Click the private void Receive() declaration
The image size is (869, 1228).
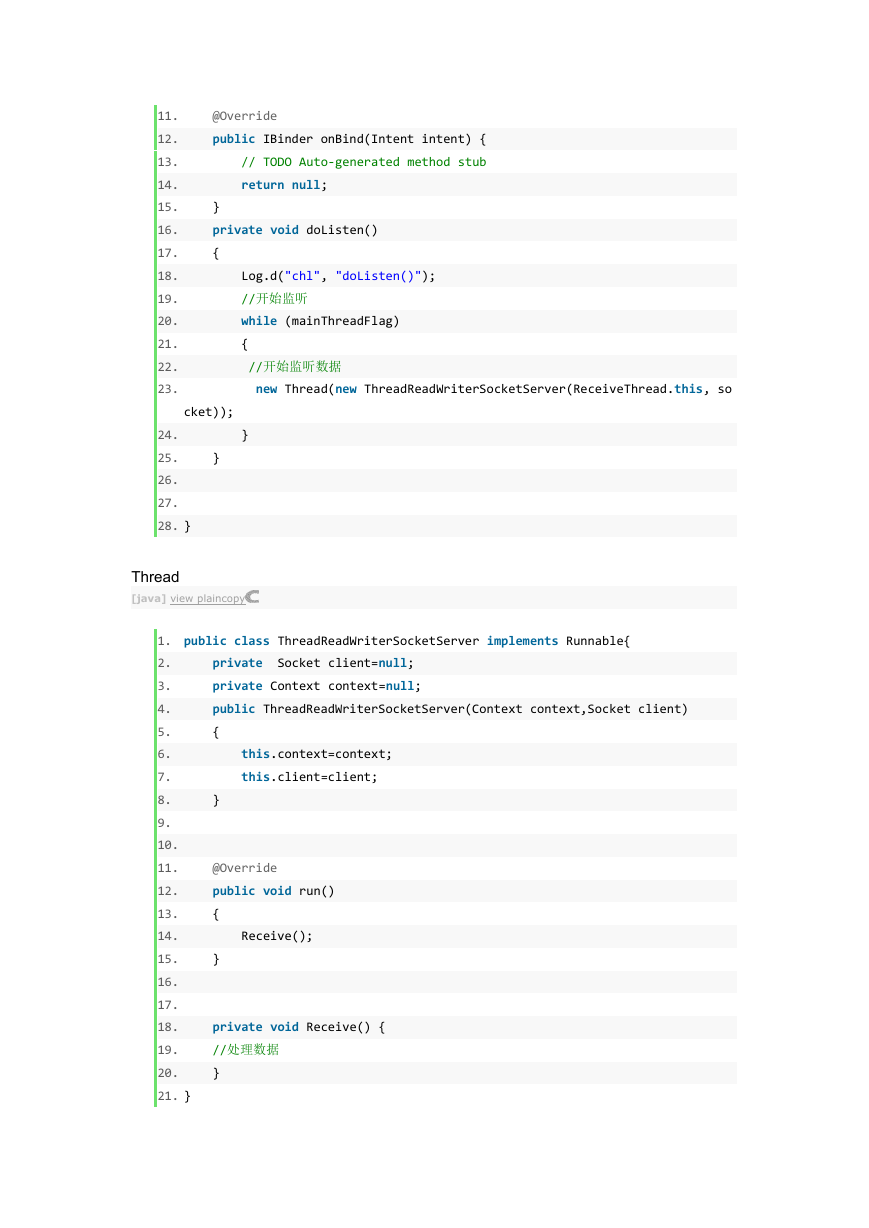click(298, 1027)
